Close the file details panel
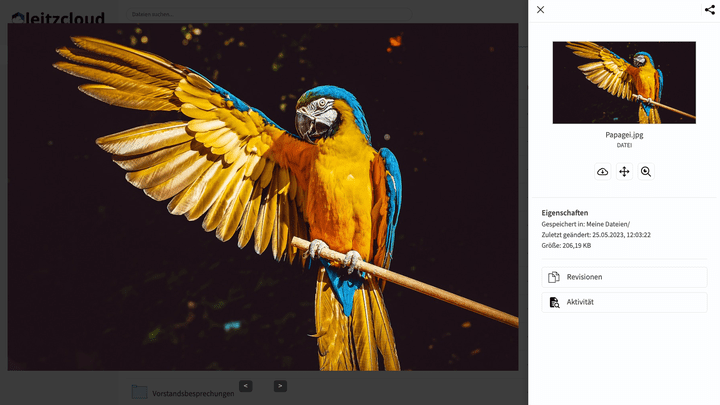 tap(541, 10)
